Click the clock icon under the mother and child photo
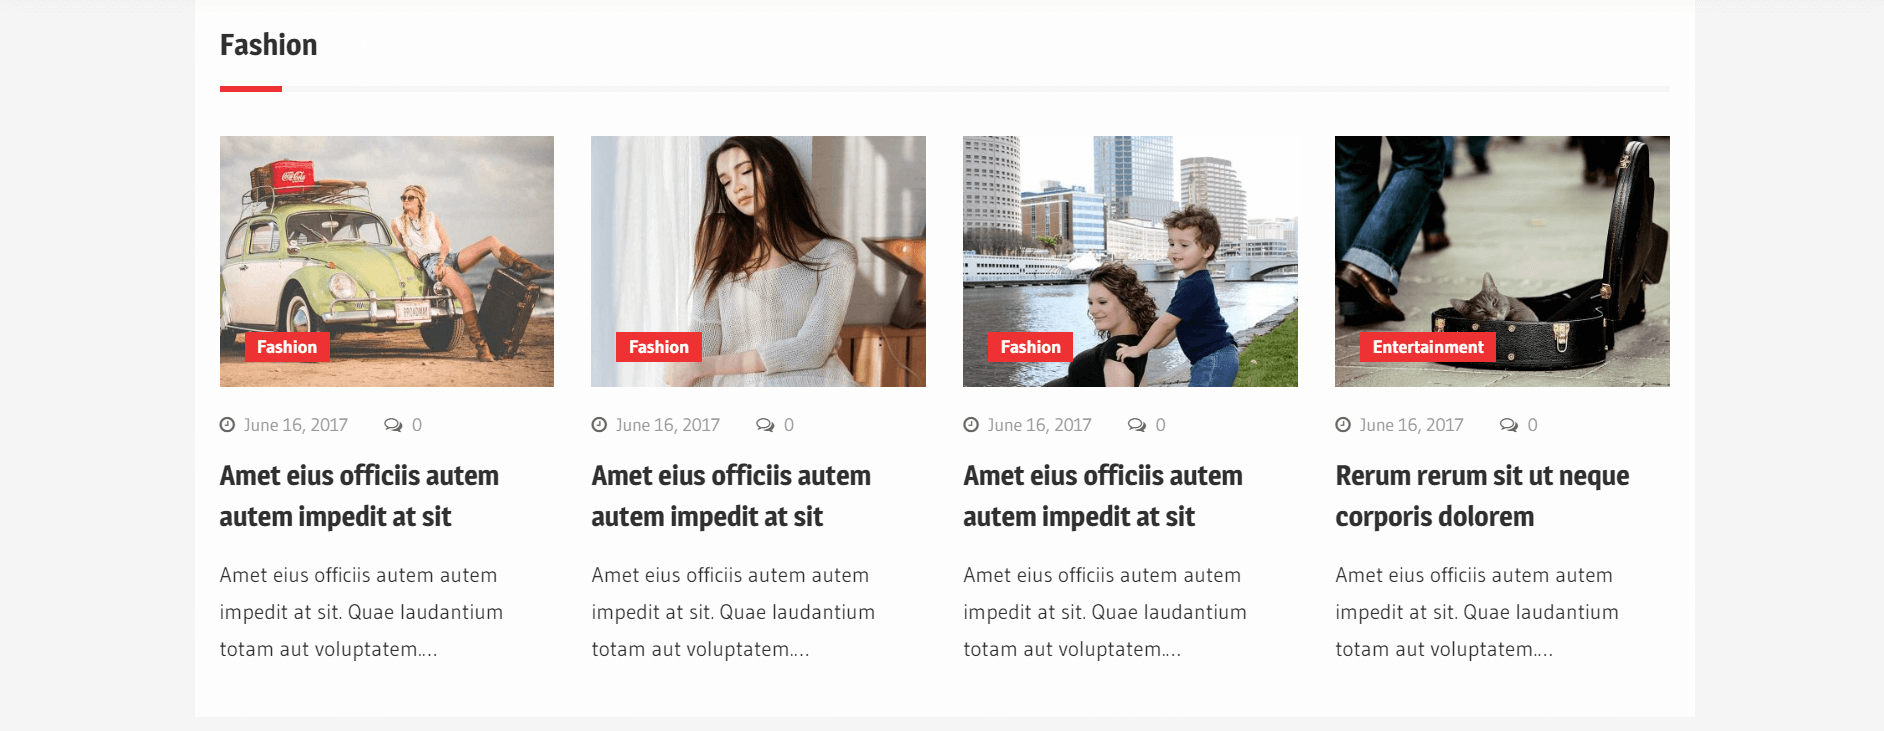Screen dimensions: 1884x731 click(971, 425)
